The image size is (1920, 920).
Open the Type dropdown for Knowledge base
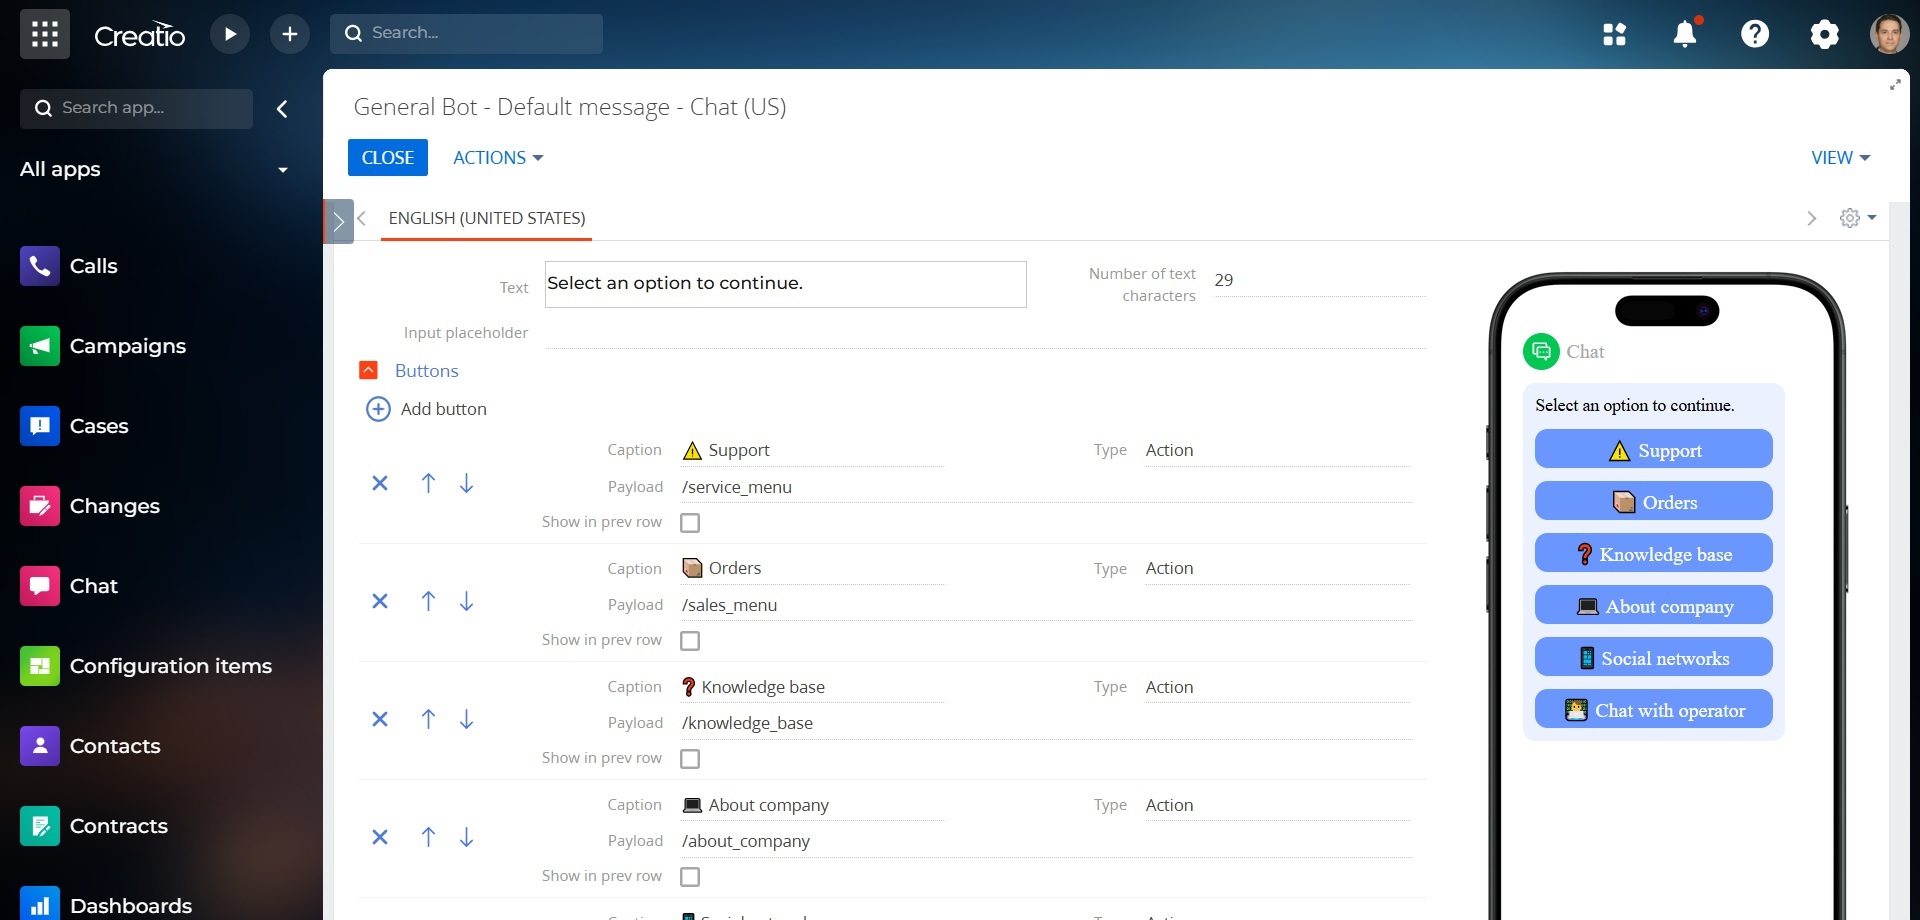click(1278, 687)
